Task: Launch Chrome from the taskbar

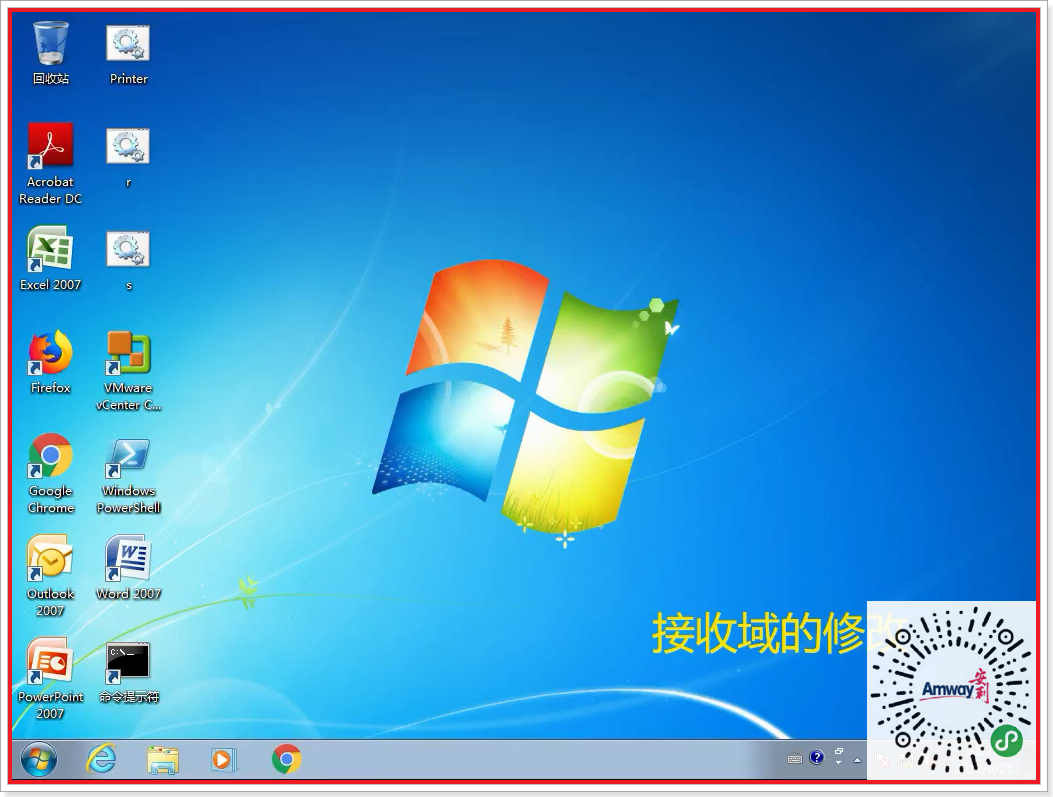Action: click(x=287, y=759)
